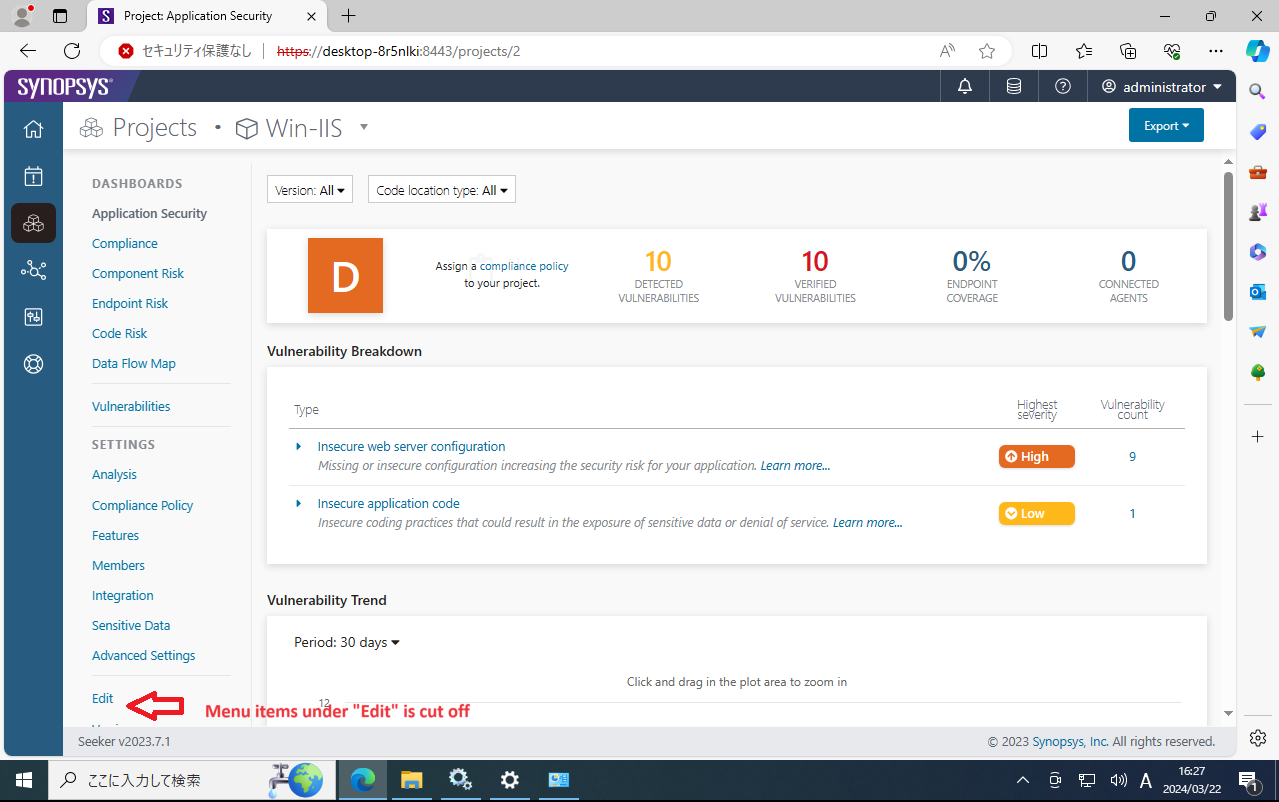1279x802 pixels.
Task: Open the help question mark icon
Action: pos(1063,87)
